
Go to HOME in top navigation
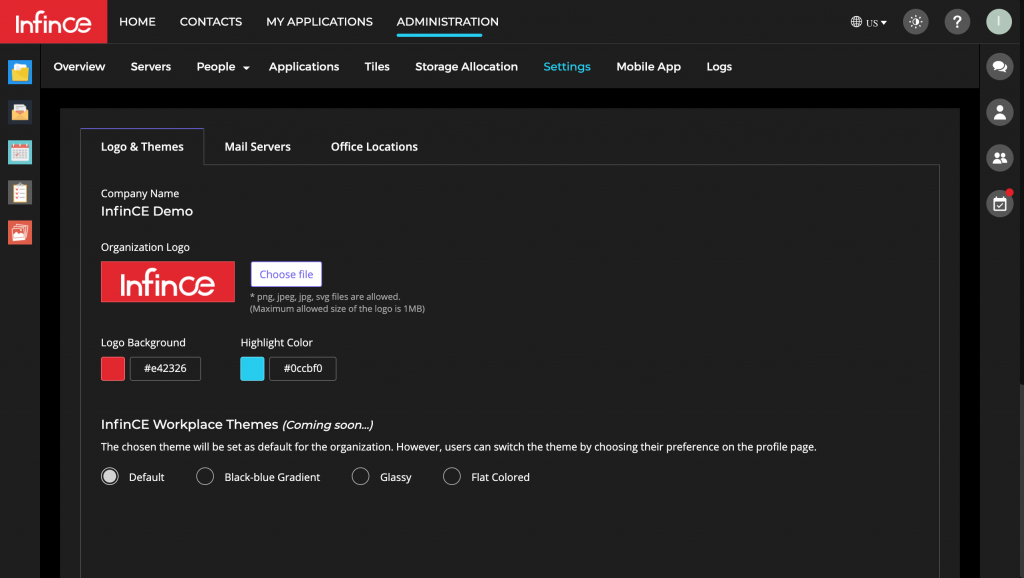click(137, 22)
